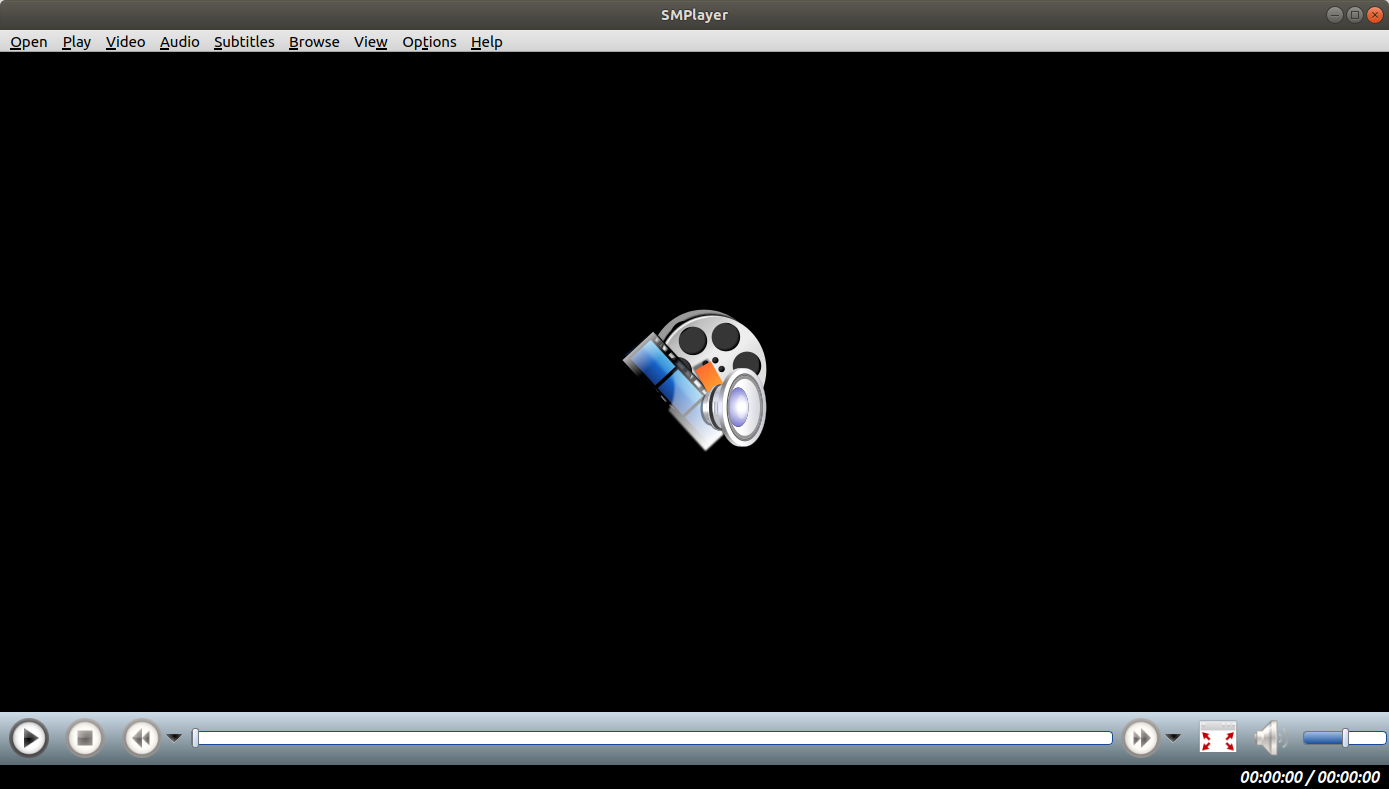Click the Play button
The image size is (1389, 789).
[29, 739]
